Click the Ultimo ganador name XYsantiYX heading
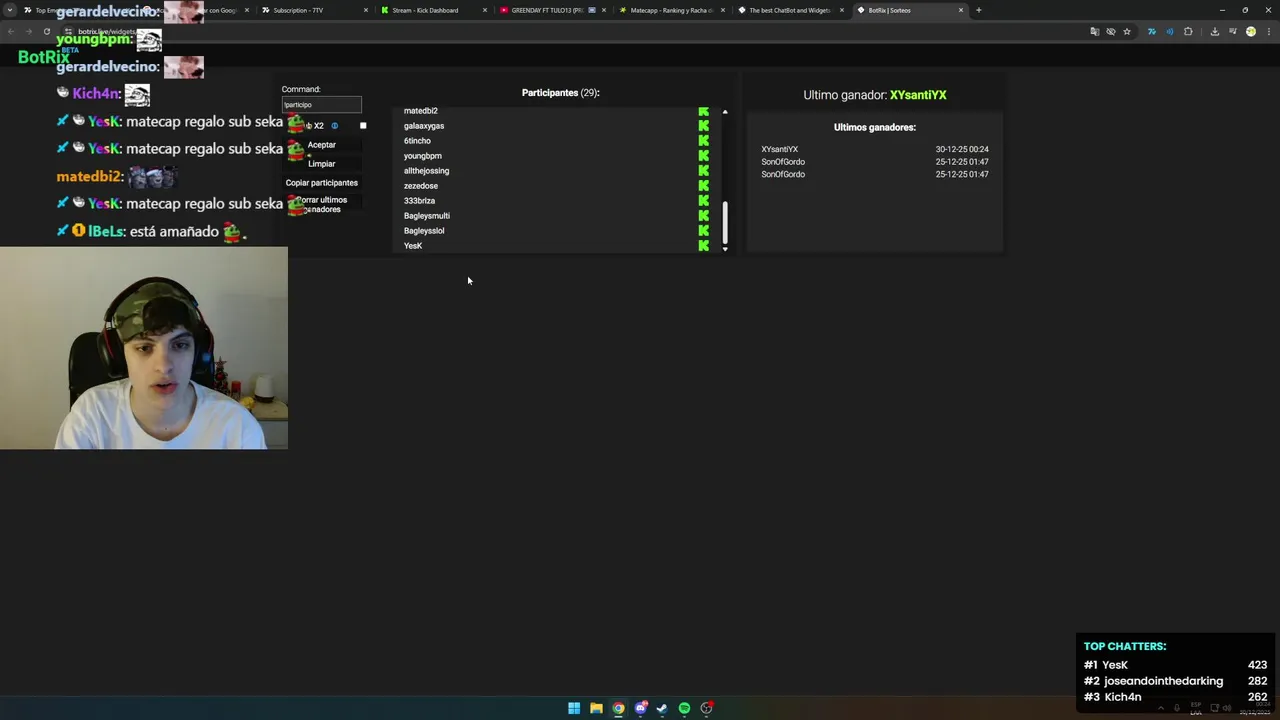 click(x=918, y=95)
